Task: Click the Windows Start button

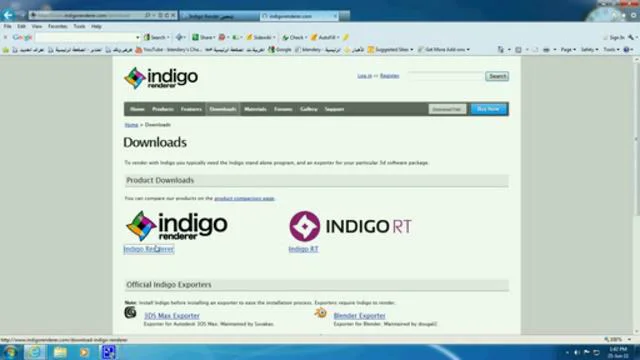Action: (x=10, y=352)
